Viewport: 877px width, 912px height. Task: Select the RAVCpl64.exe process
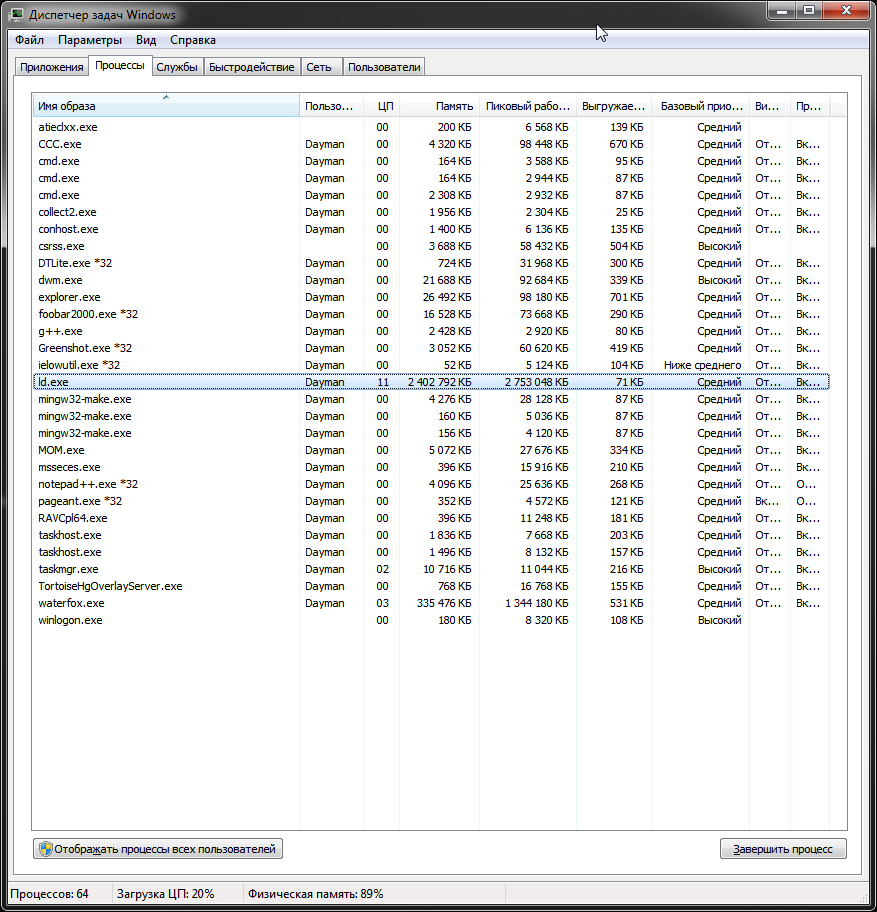431,518
